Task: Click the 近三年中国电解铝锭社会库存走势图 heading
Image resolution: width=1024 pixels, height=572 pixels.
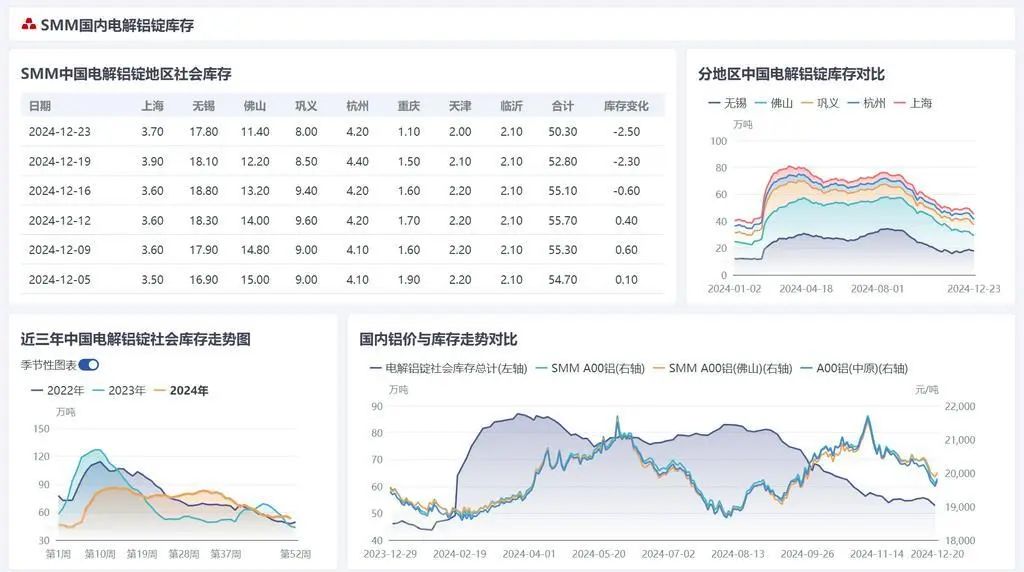Action: (135, 339)
